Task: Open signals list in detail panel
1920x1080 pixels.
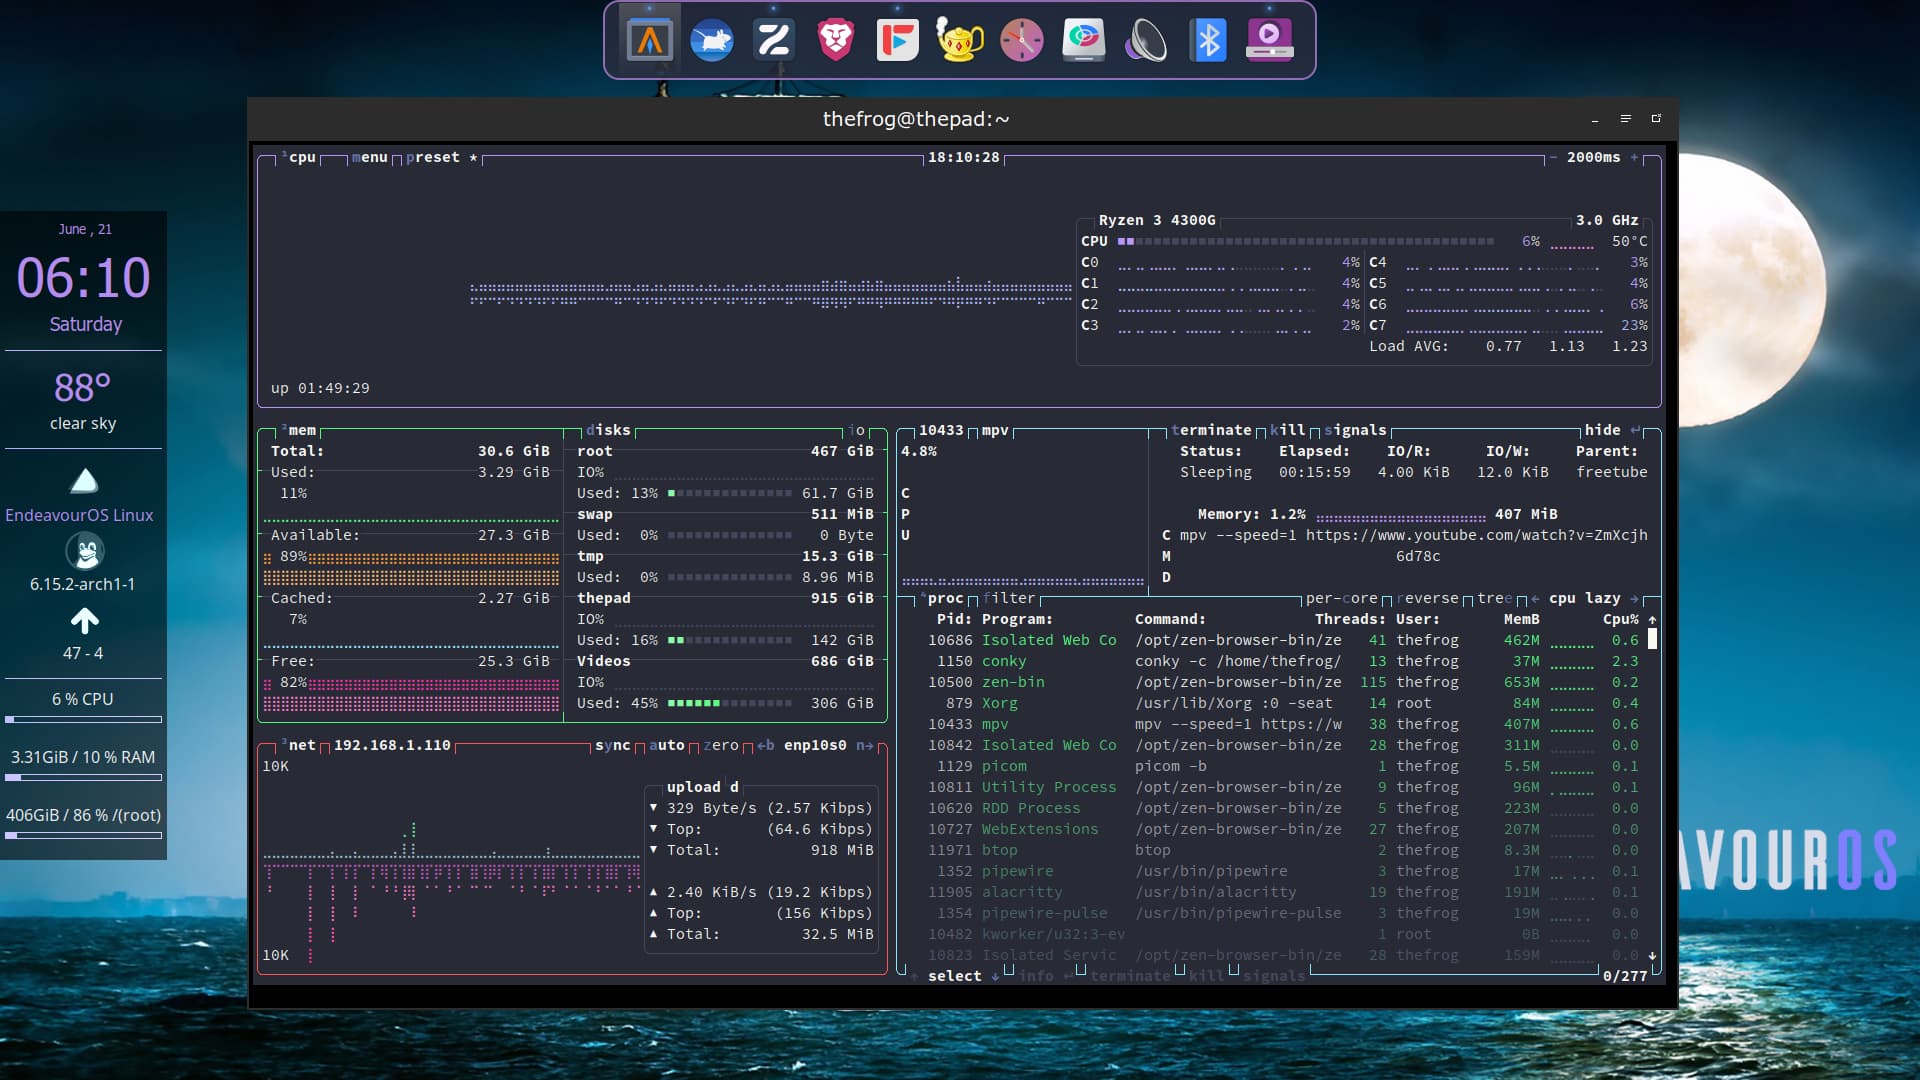Action: tap(1355, 430)
